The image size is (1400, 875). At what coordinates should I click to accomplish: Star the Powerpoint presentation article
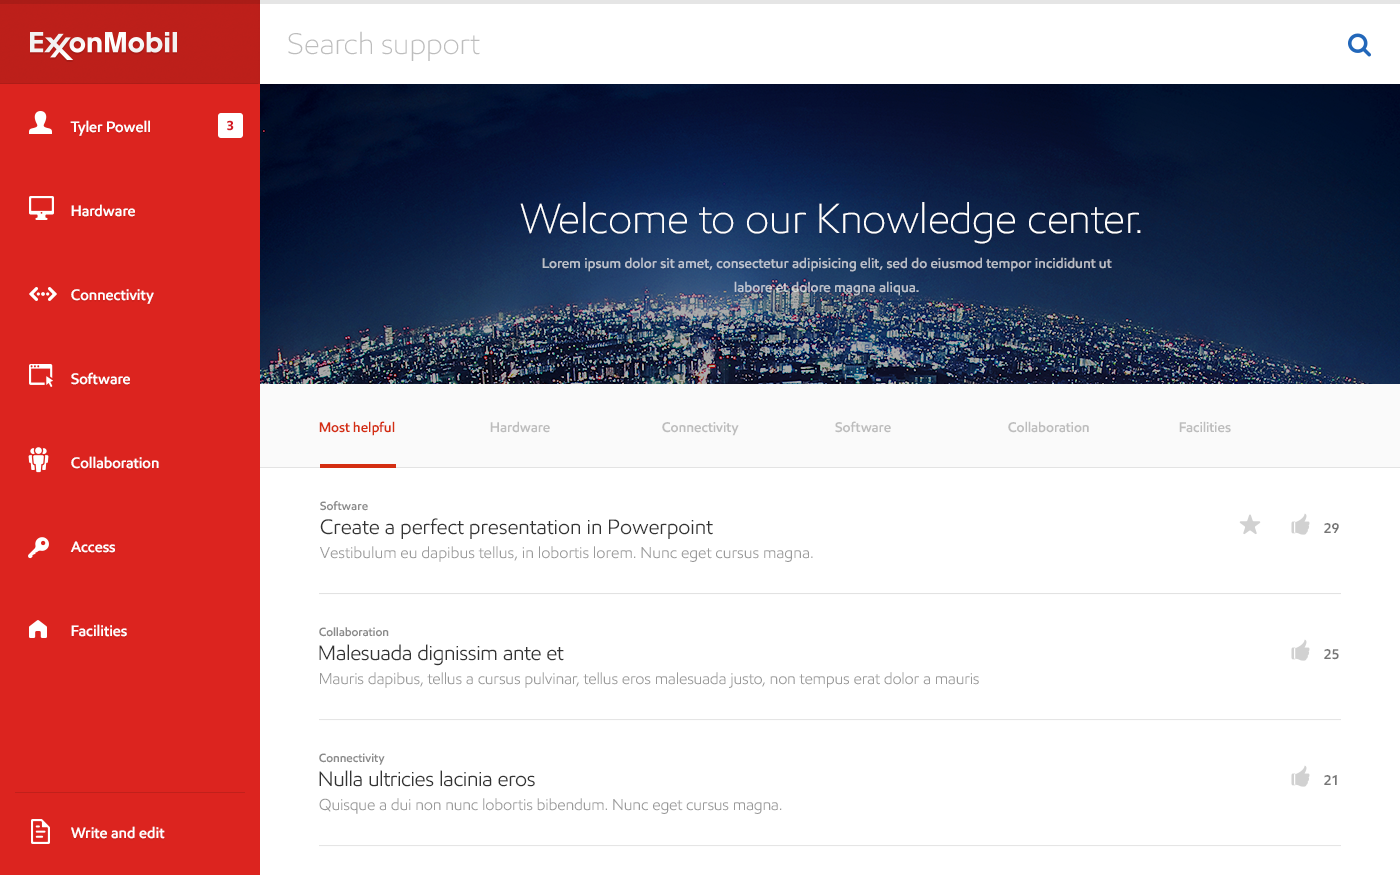coord(1250,525)
